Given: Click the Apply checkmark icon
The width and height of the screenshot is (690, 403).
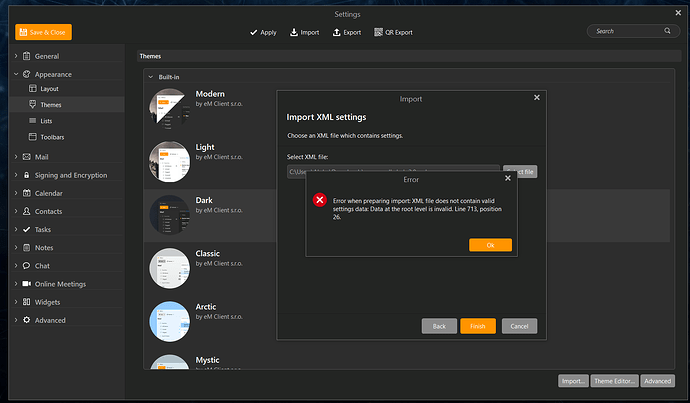Looking at the screenshot, I should click(x=253, y=33).
